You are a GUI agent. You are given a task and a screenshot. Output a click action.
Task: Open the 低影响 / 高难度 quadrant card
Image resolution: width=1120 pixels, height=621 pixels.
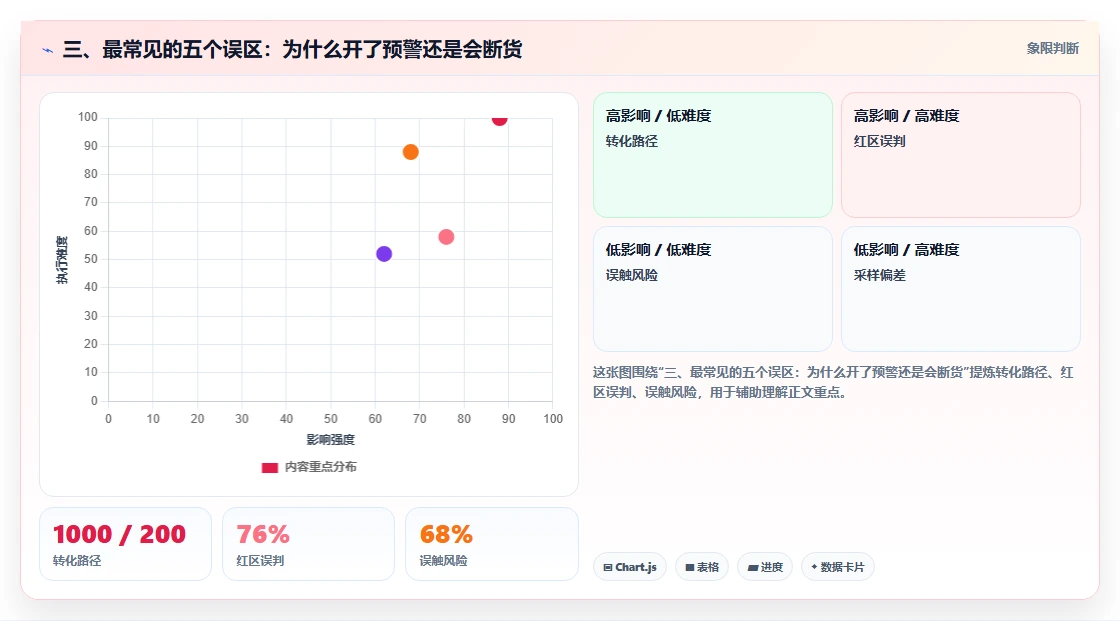tap(961, 289)
